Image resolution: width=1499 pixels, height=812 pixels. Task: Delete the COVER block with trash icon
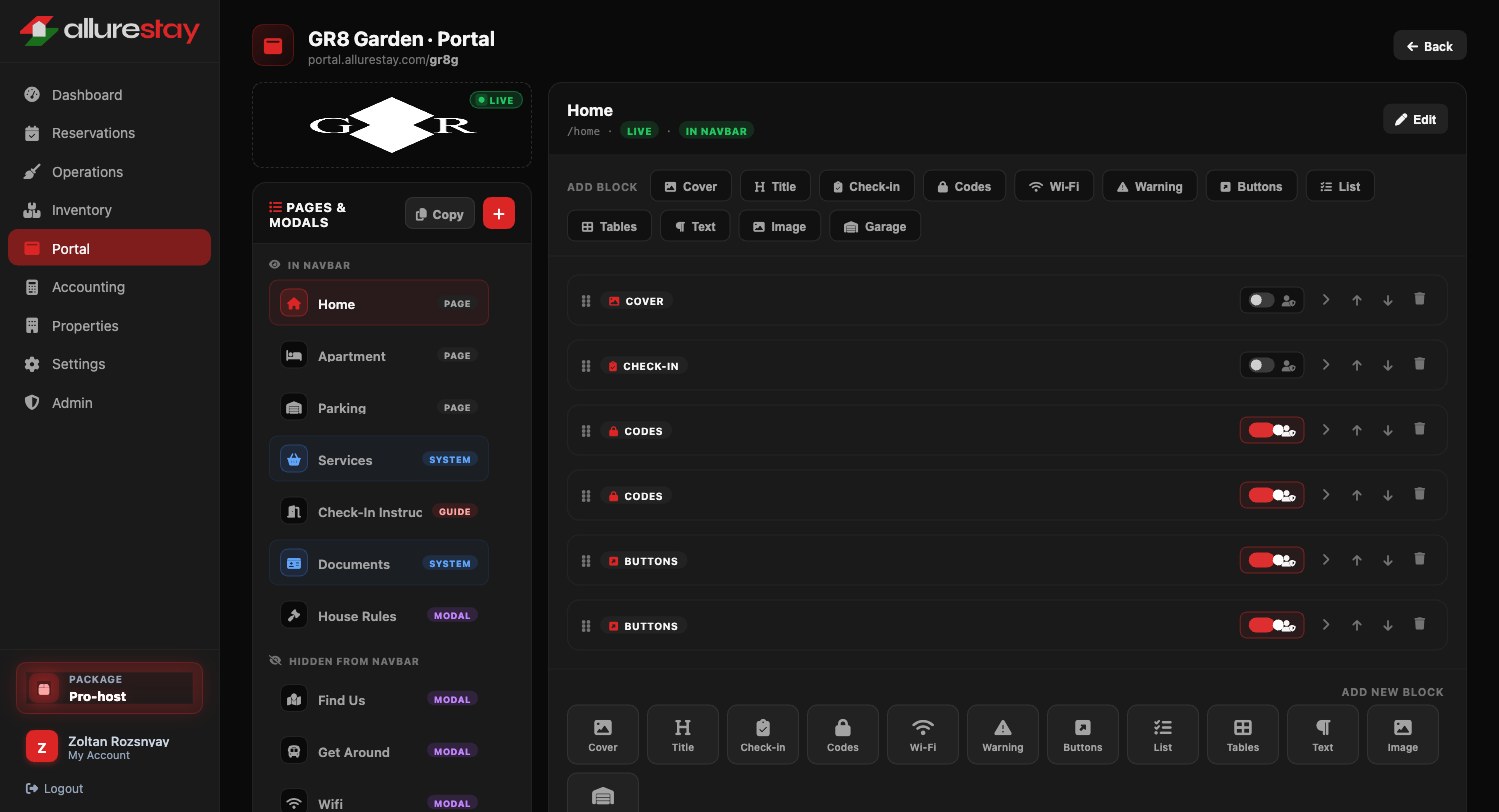point(1419,299)
